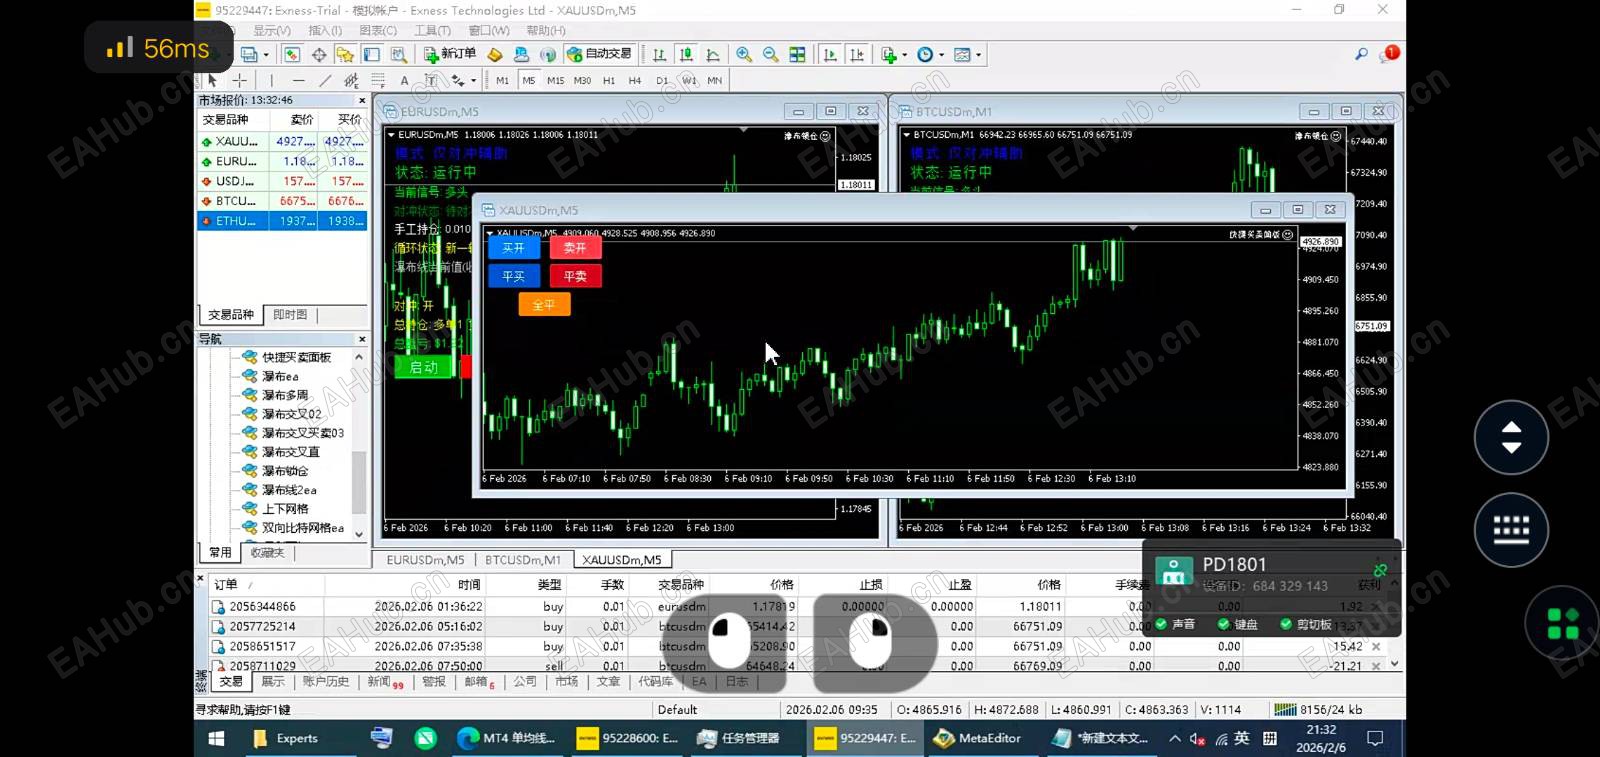Toggle the 声音 sound option
Viewport: 1600px width, 757px height.
[x=1175, y=624]
